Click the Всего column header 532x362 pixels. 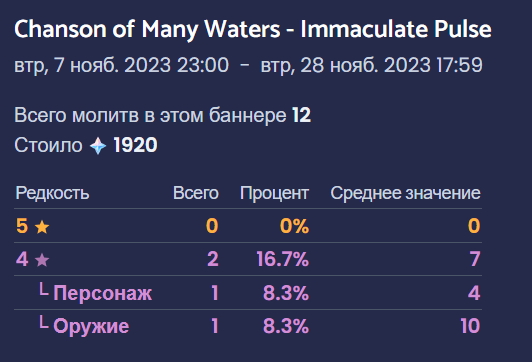click(196, 193)
